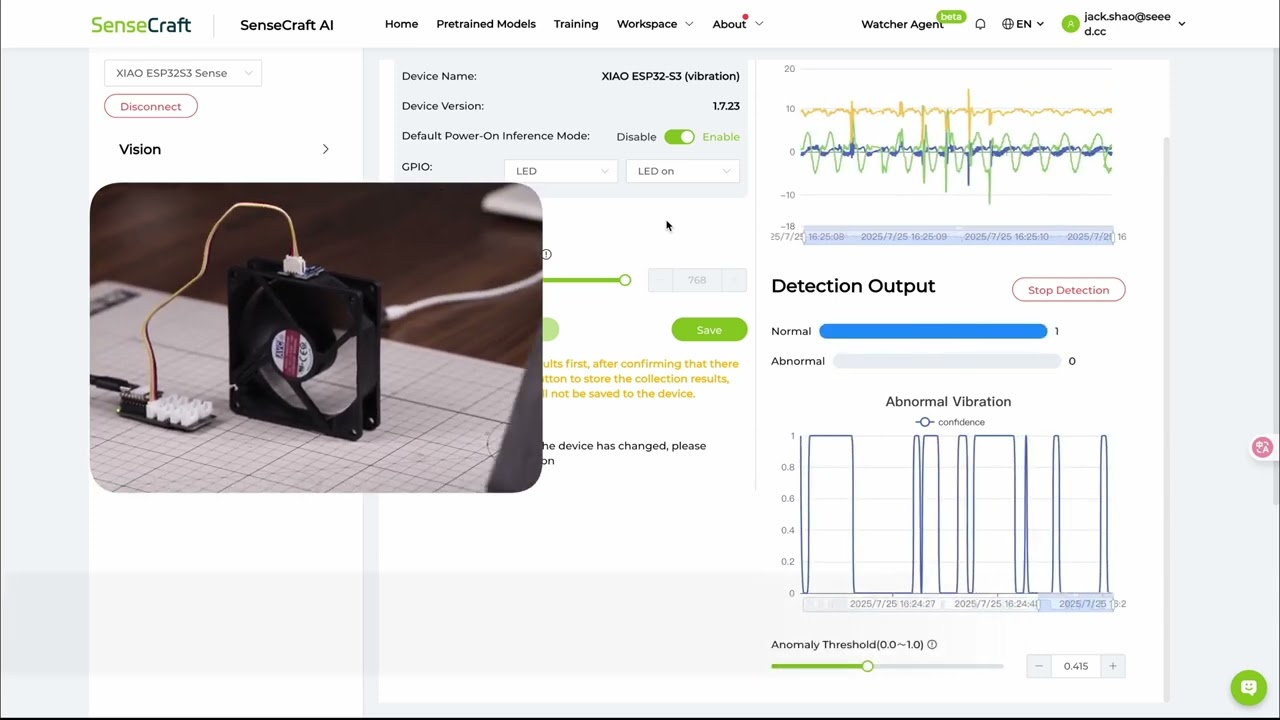Open the Training page
Viewport: 1280px width, 720px height.
point(576,24)
